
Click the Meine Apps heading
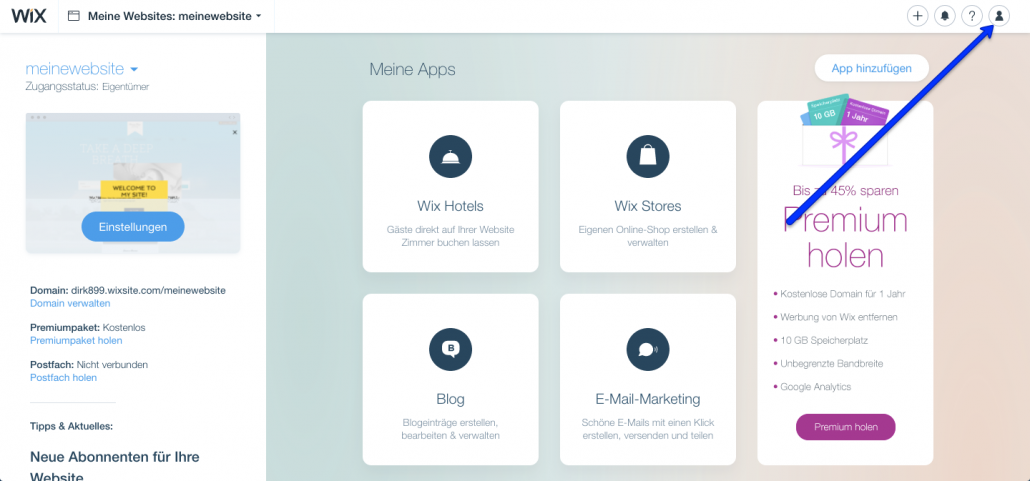pos(412,69)
